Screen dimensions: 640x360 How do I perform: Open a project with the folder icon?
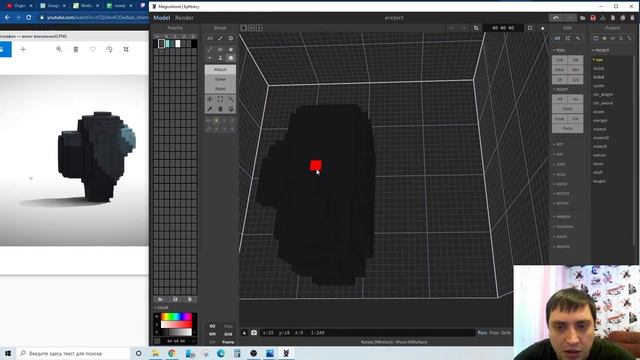point(583,18)
